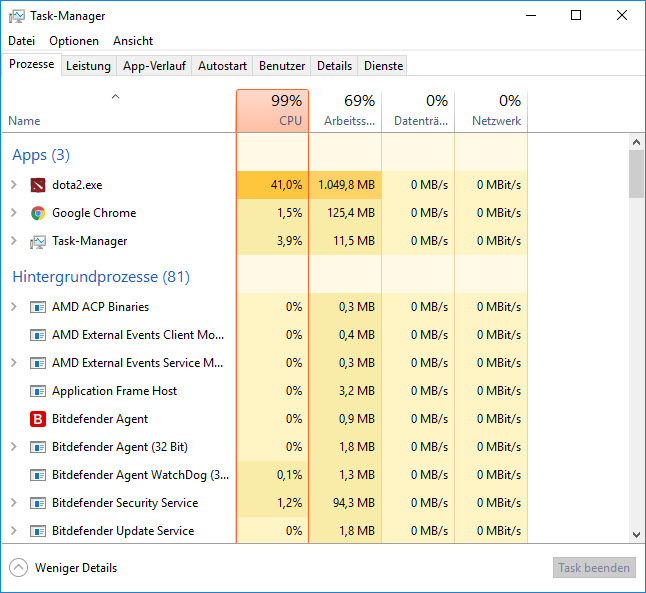646x593 pixels.
Task: Click dota2.exe memory value 1.049,8 MB
Action: pos(346,185)
